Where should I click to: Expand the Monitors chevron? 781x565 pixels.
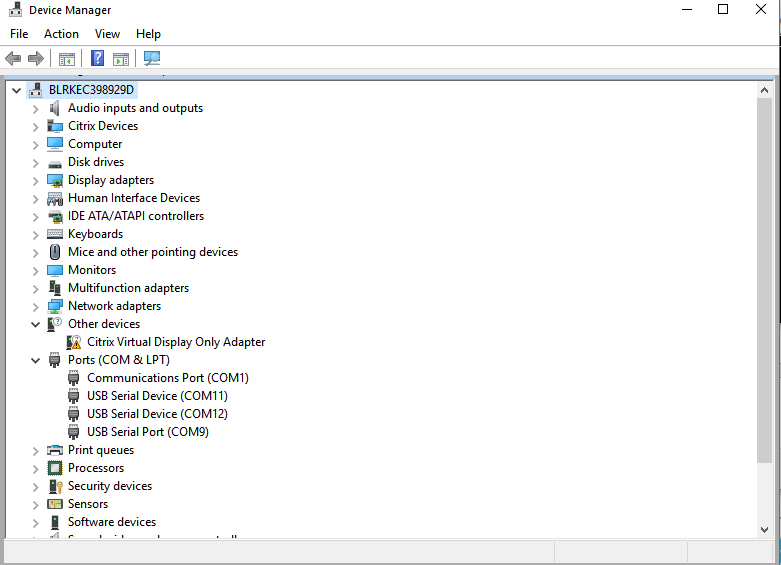tap(35, 271)
